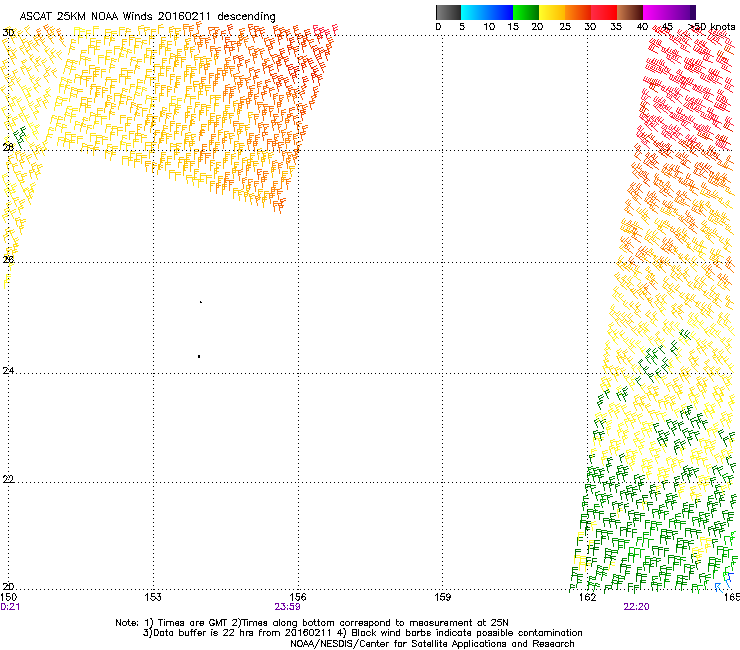The image size is (740, 650).
Task: Click the upper black dot near 154W
Action: pyautogui.click(x=201, y=302)
